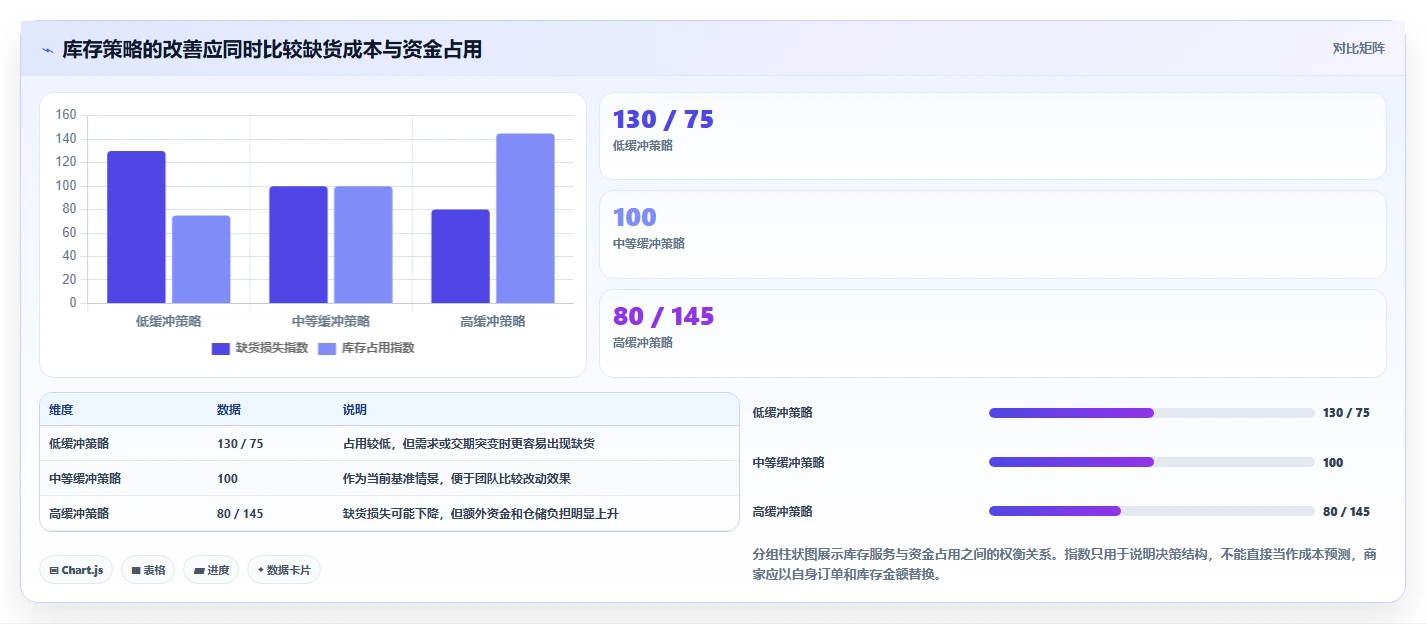Click the 高缓冲策略 缺货损失 bar at 80
Viewport: 1426px width, 624px height.
(460, 256)
